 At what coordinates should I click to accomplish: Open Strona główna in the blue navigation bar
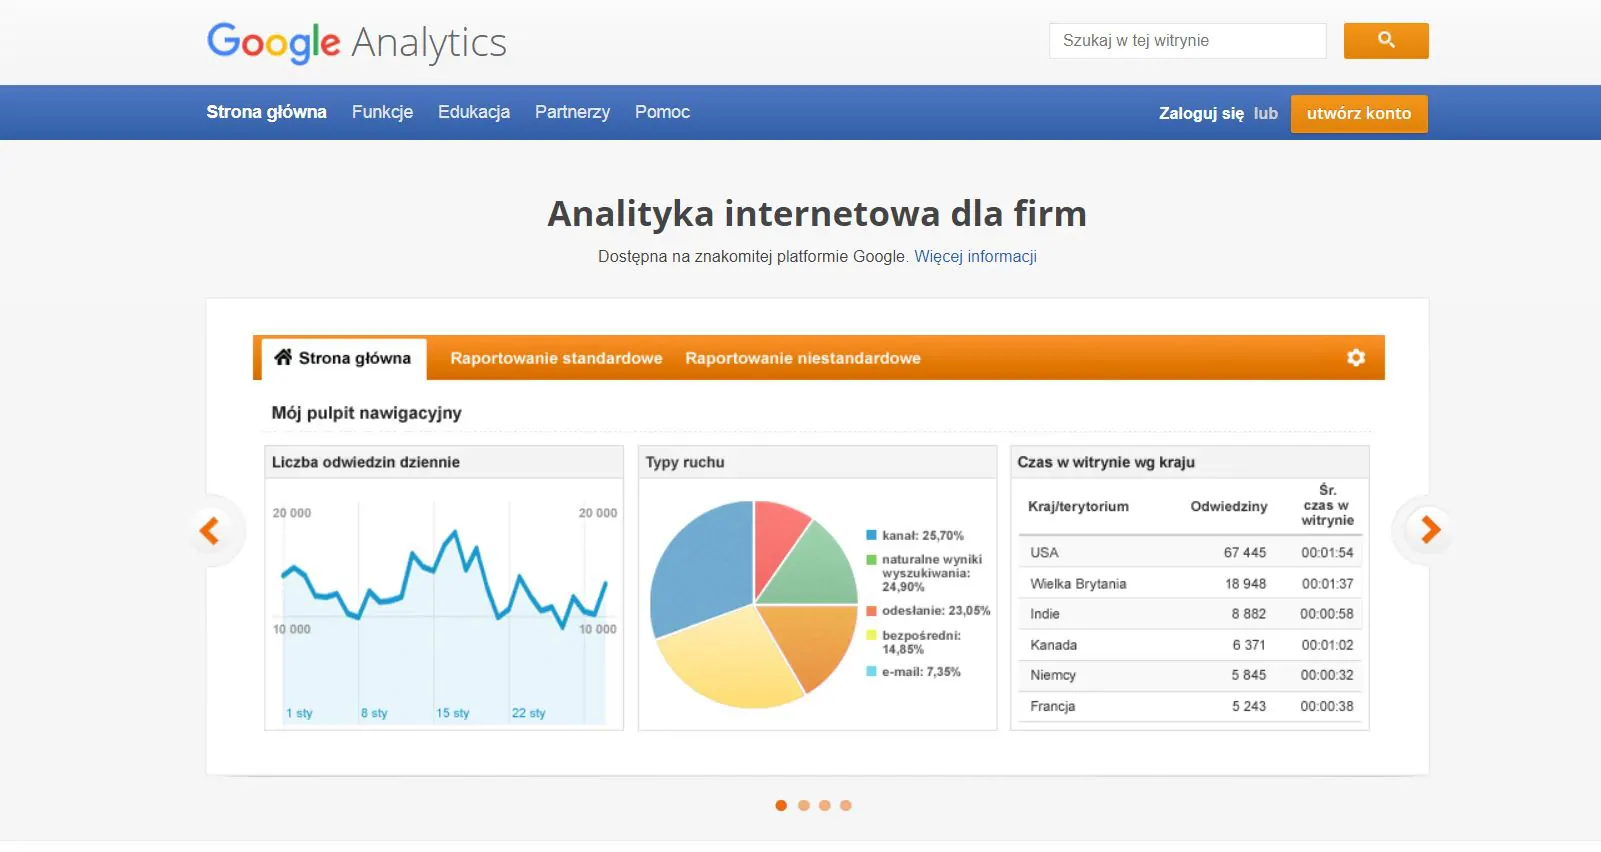(266, 112)
